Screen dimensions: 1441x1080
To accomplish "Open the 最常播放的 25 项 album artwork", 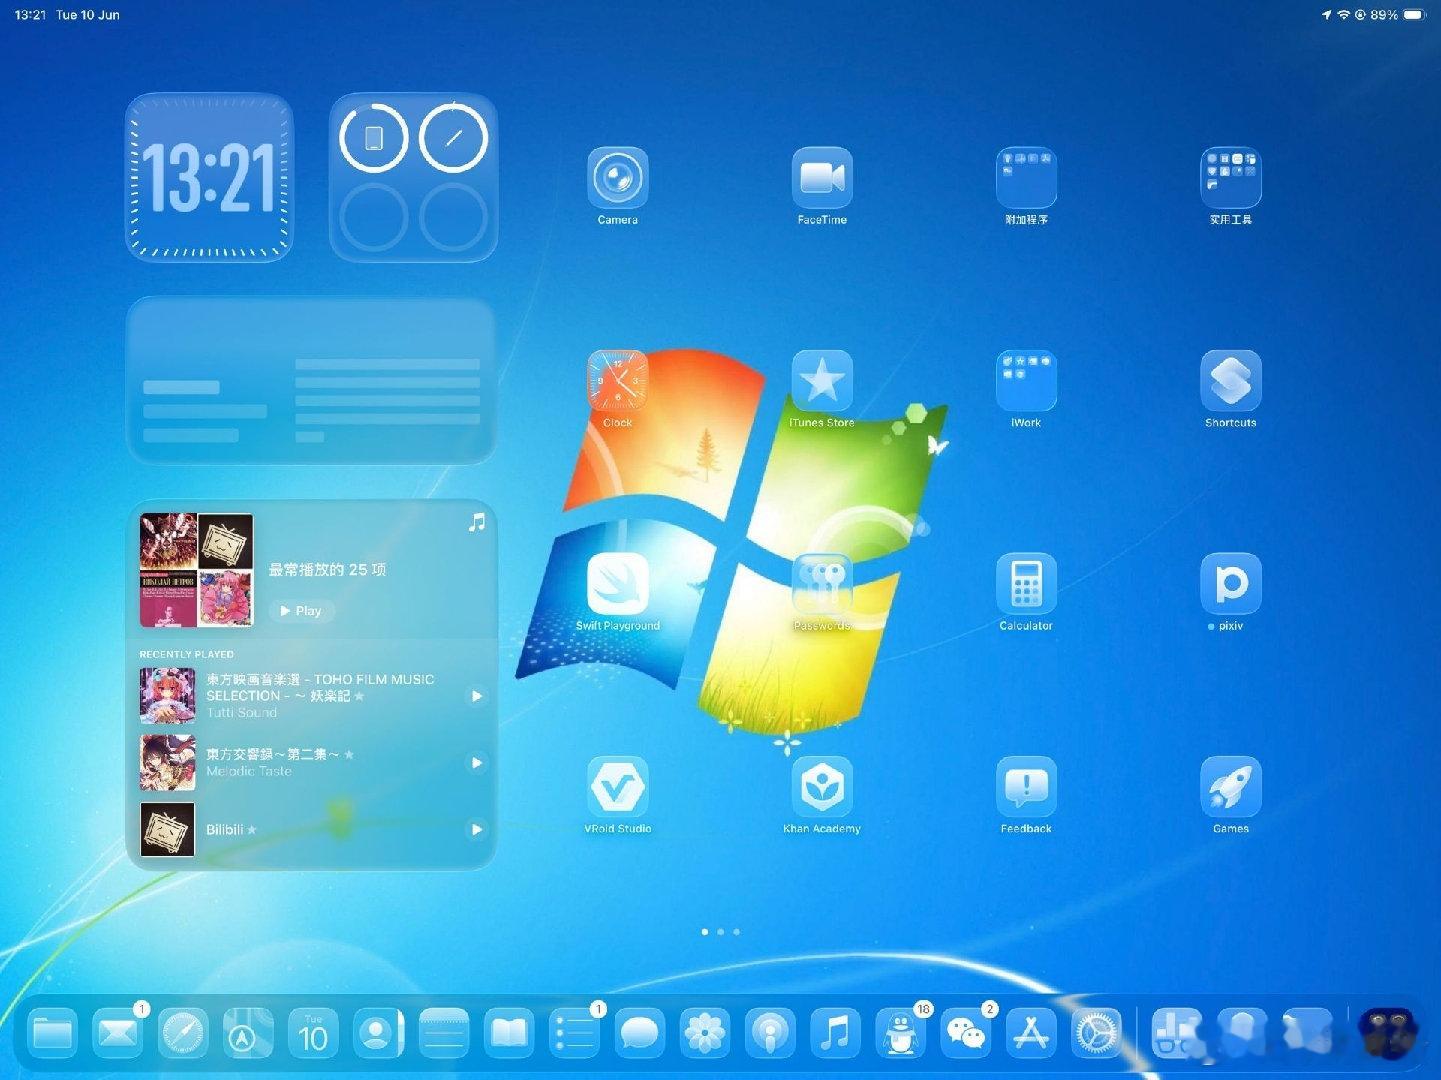I will pyautogui.click(x=196, y=570).
